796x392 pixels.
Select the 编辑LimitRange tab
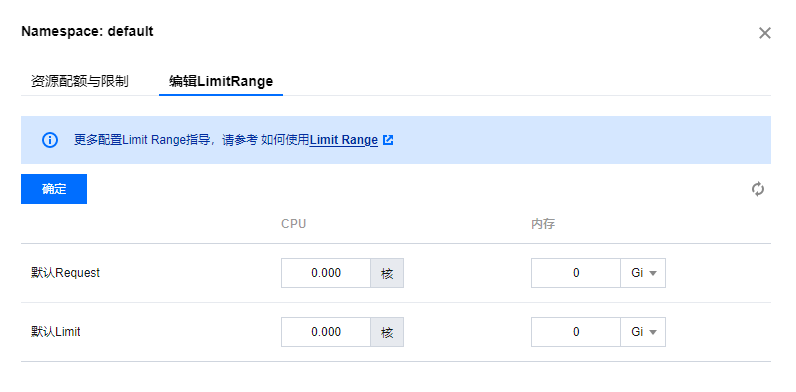pos(221,81)
